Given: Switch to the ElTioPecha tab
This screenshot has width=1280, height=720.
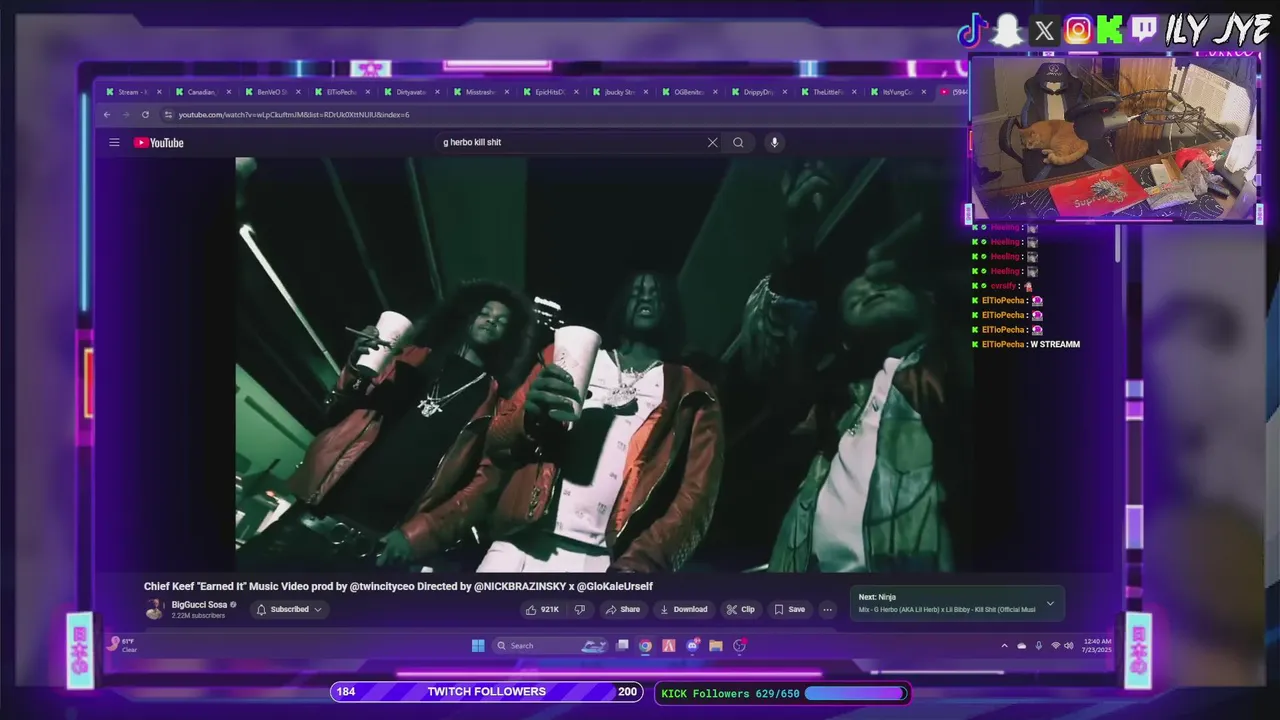Looking at the screenshot, I should click(x=341, y=92).
